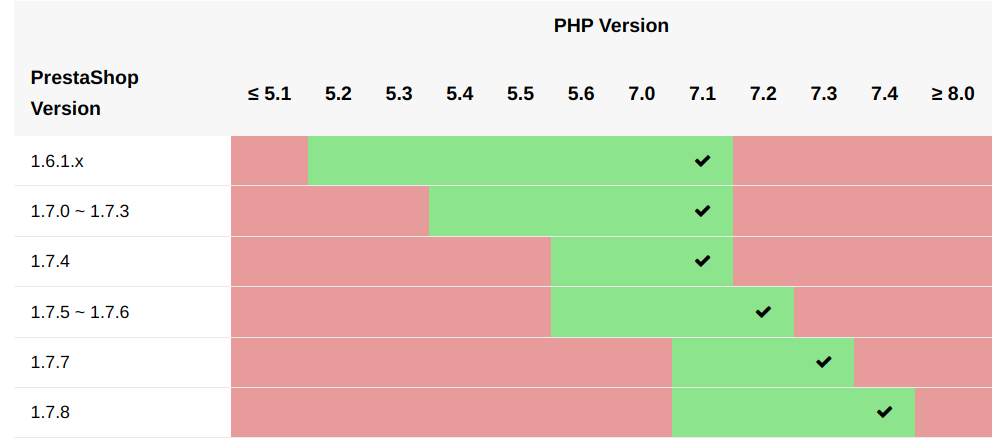1001x443 pixels.
Task: Select the 7.4 PHP column header
Action: click(x=884, y=94)
